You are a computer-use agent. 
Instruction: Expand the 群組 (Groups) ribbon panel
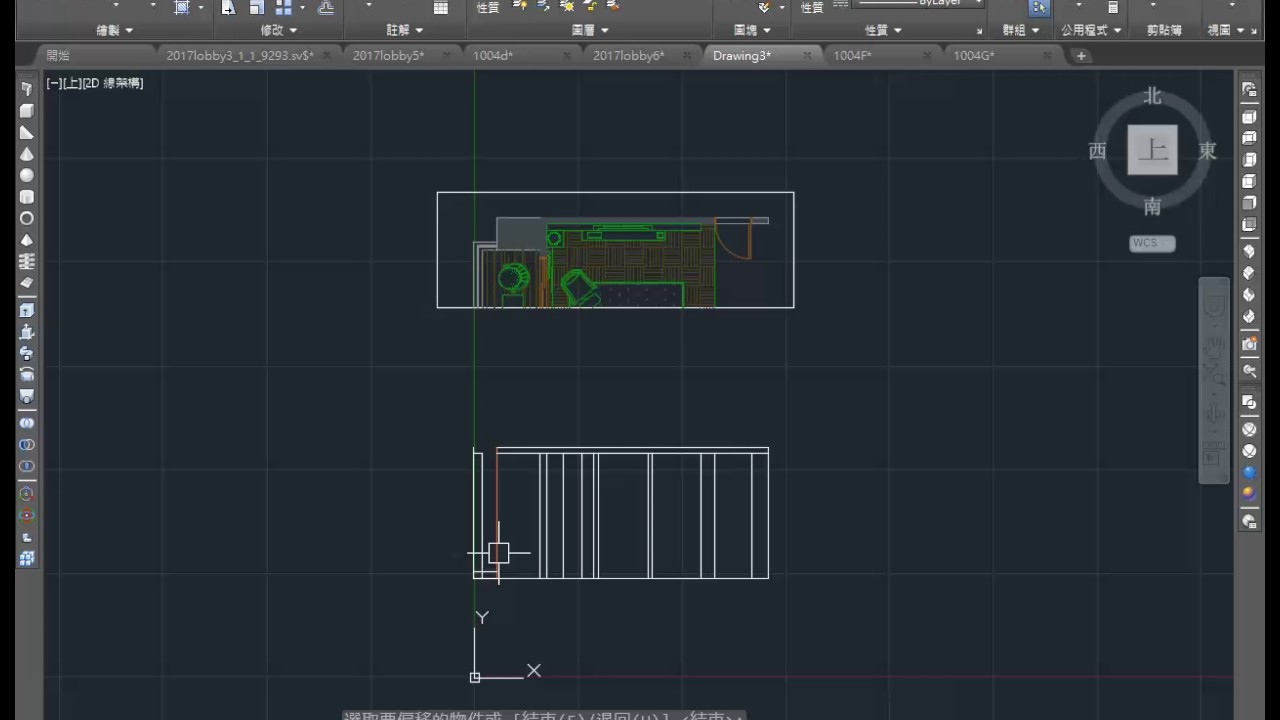(1021, 31)
